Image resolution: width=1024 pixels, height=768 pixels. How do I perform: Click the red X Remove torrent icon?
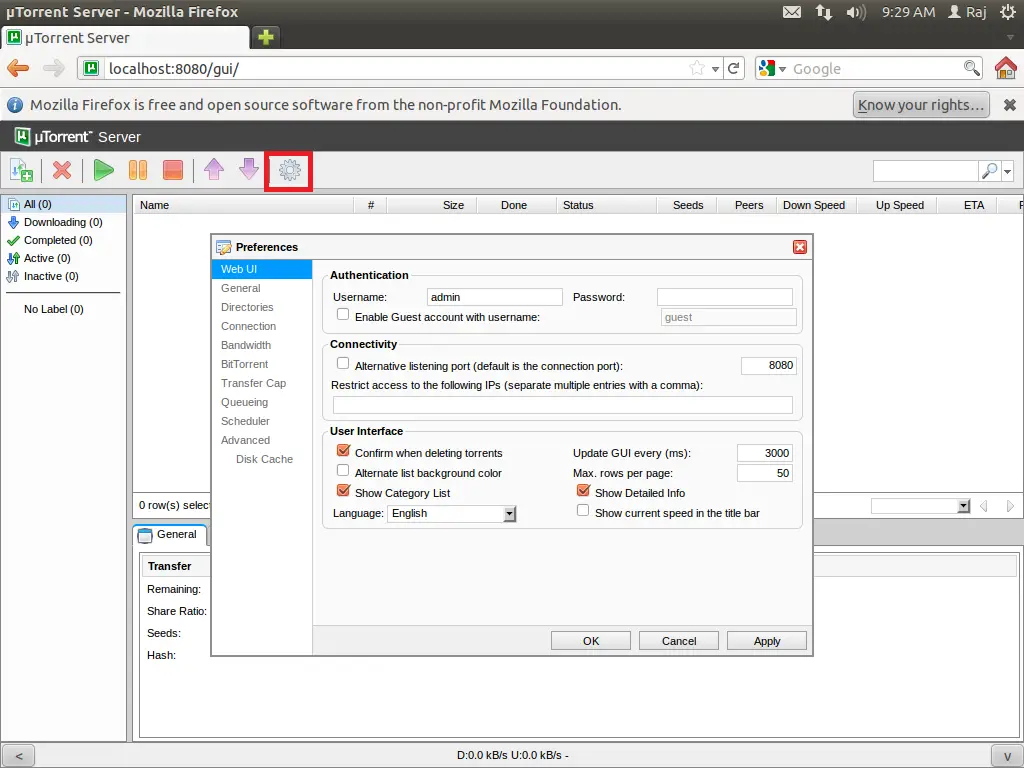click(x=62, y=170)
